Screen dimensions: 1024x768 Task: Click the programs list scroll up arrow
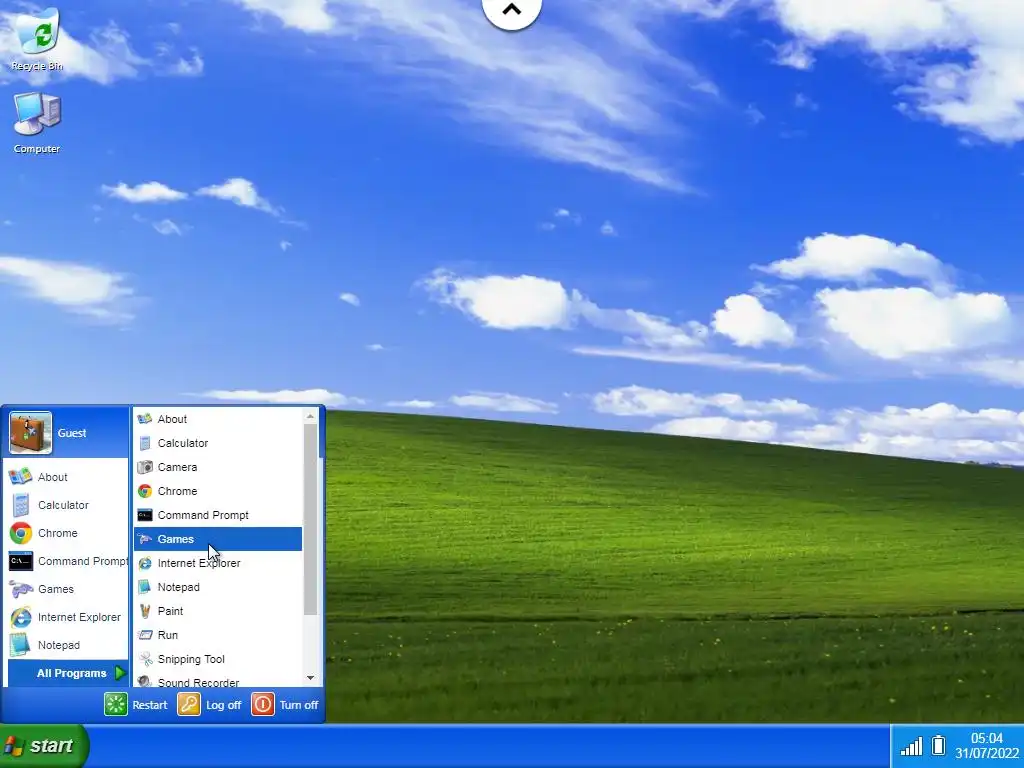click(310, 416)
